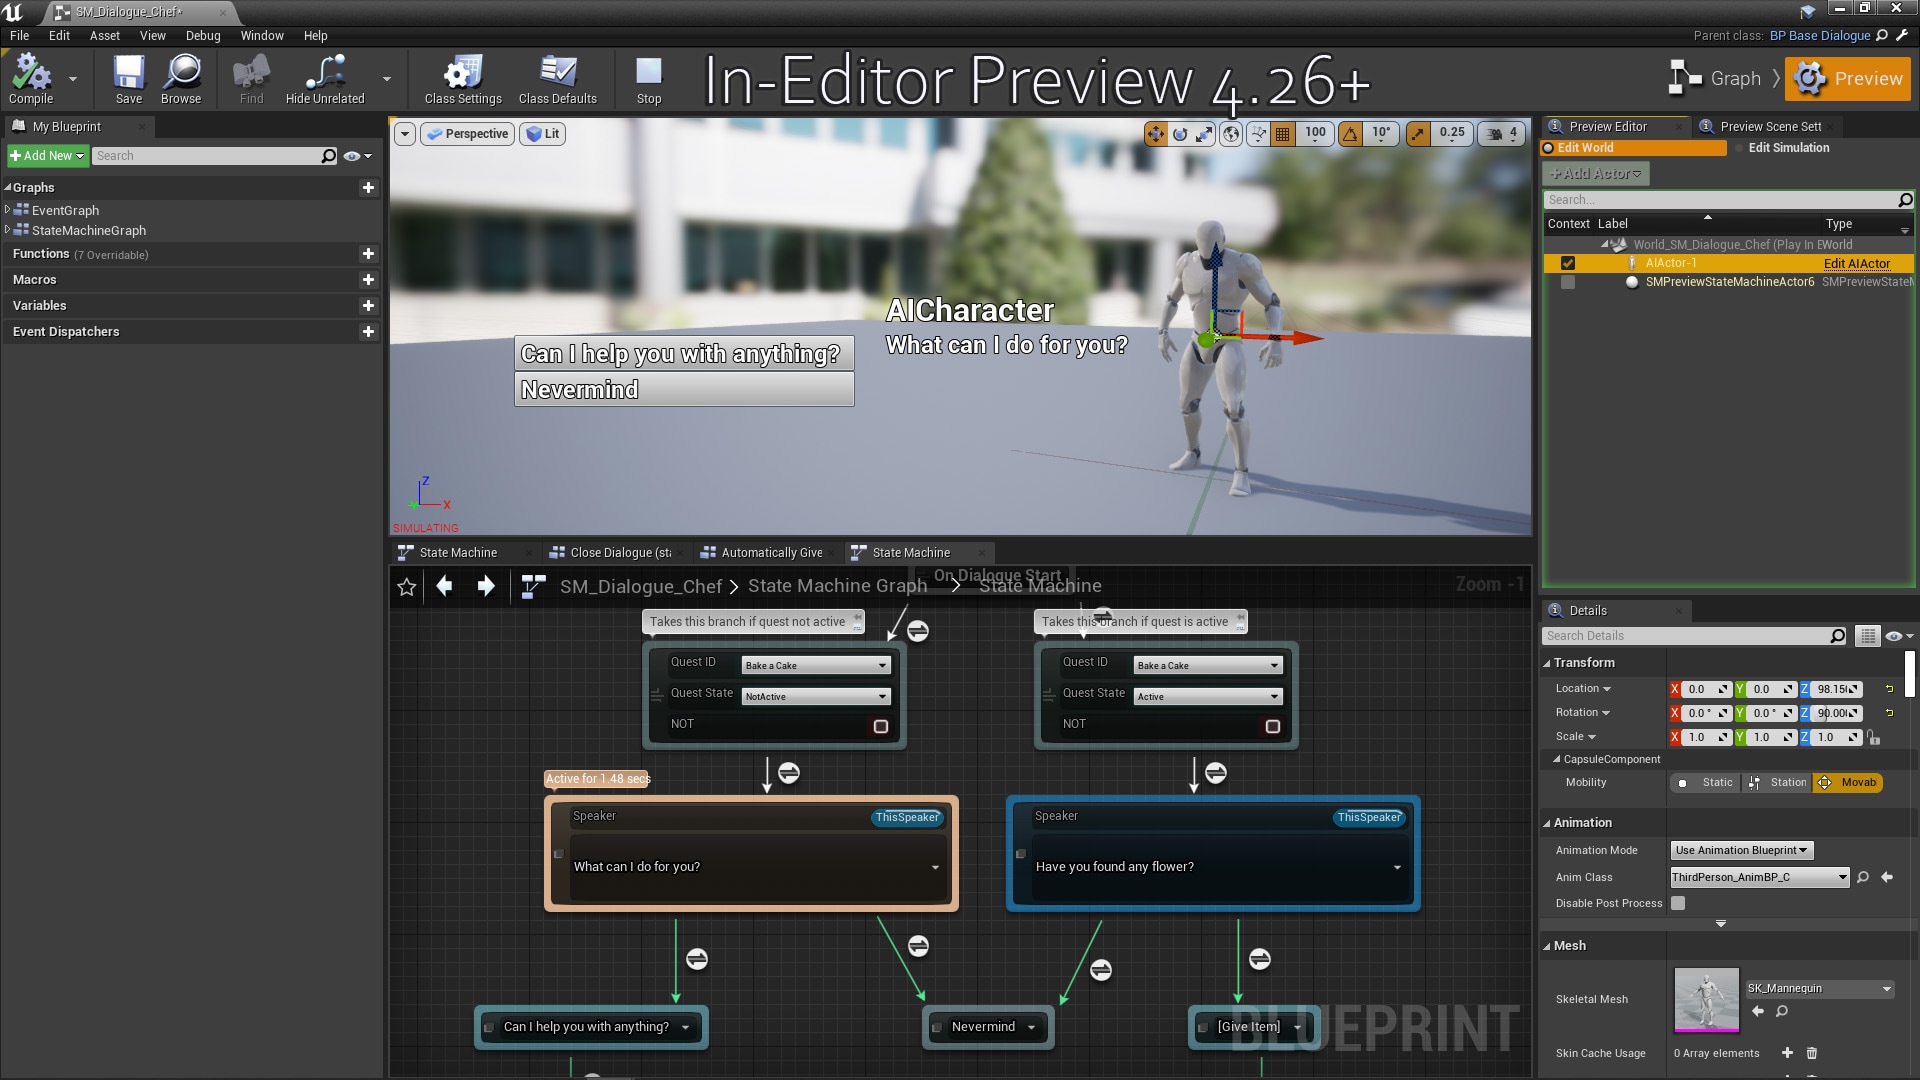This screenshot has width=1920, height=1080.
Task: Open the Quest State dropdown showing NotActive
Action: pos(814,696)
